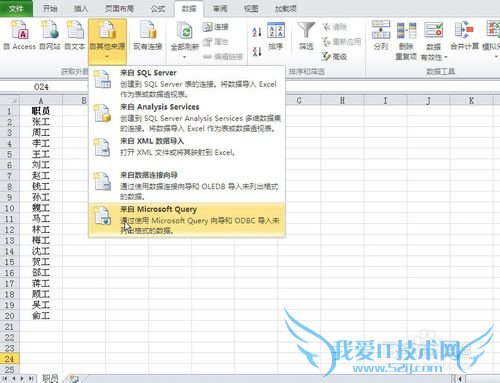The width and height of the screenshot is (500, 383).
Task: Switch to the 职员 sheet tab
Action: click(50, 378)
